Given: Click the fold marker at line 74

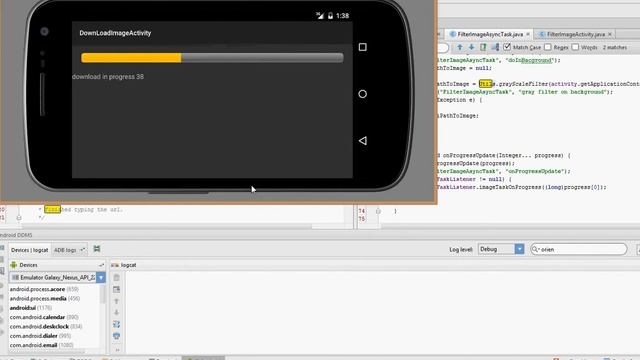Looking at the screenshot, I should point(378,211).
